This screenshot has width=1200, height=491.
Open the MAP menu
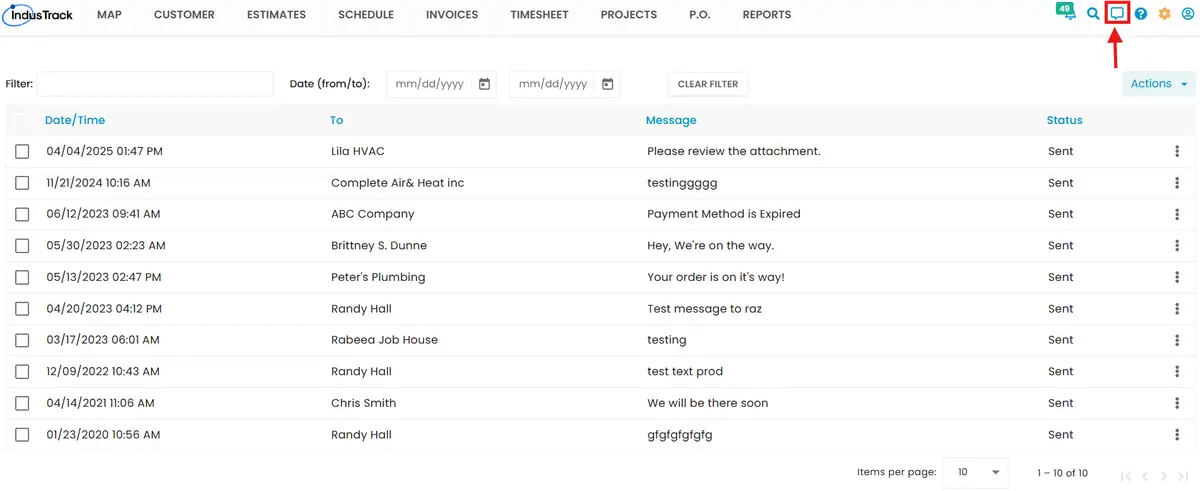click(109, 15)
